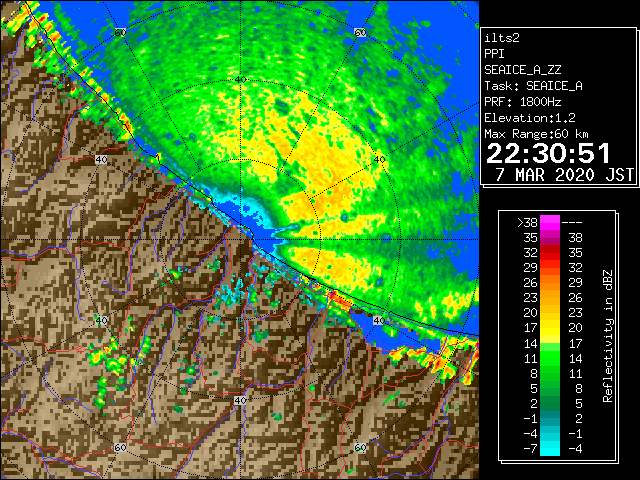Click the '---' legend label
Viewport: 640px width, 480px height.
click(x=572, y=223)
